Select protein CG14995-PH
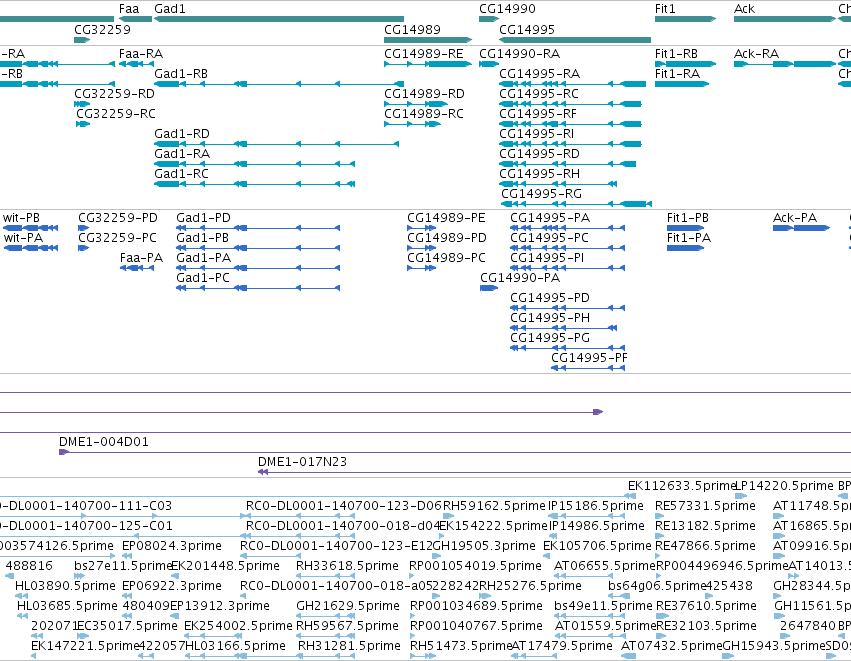 (x=563, y=328)
